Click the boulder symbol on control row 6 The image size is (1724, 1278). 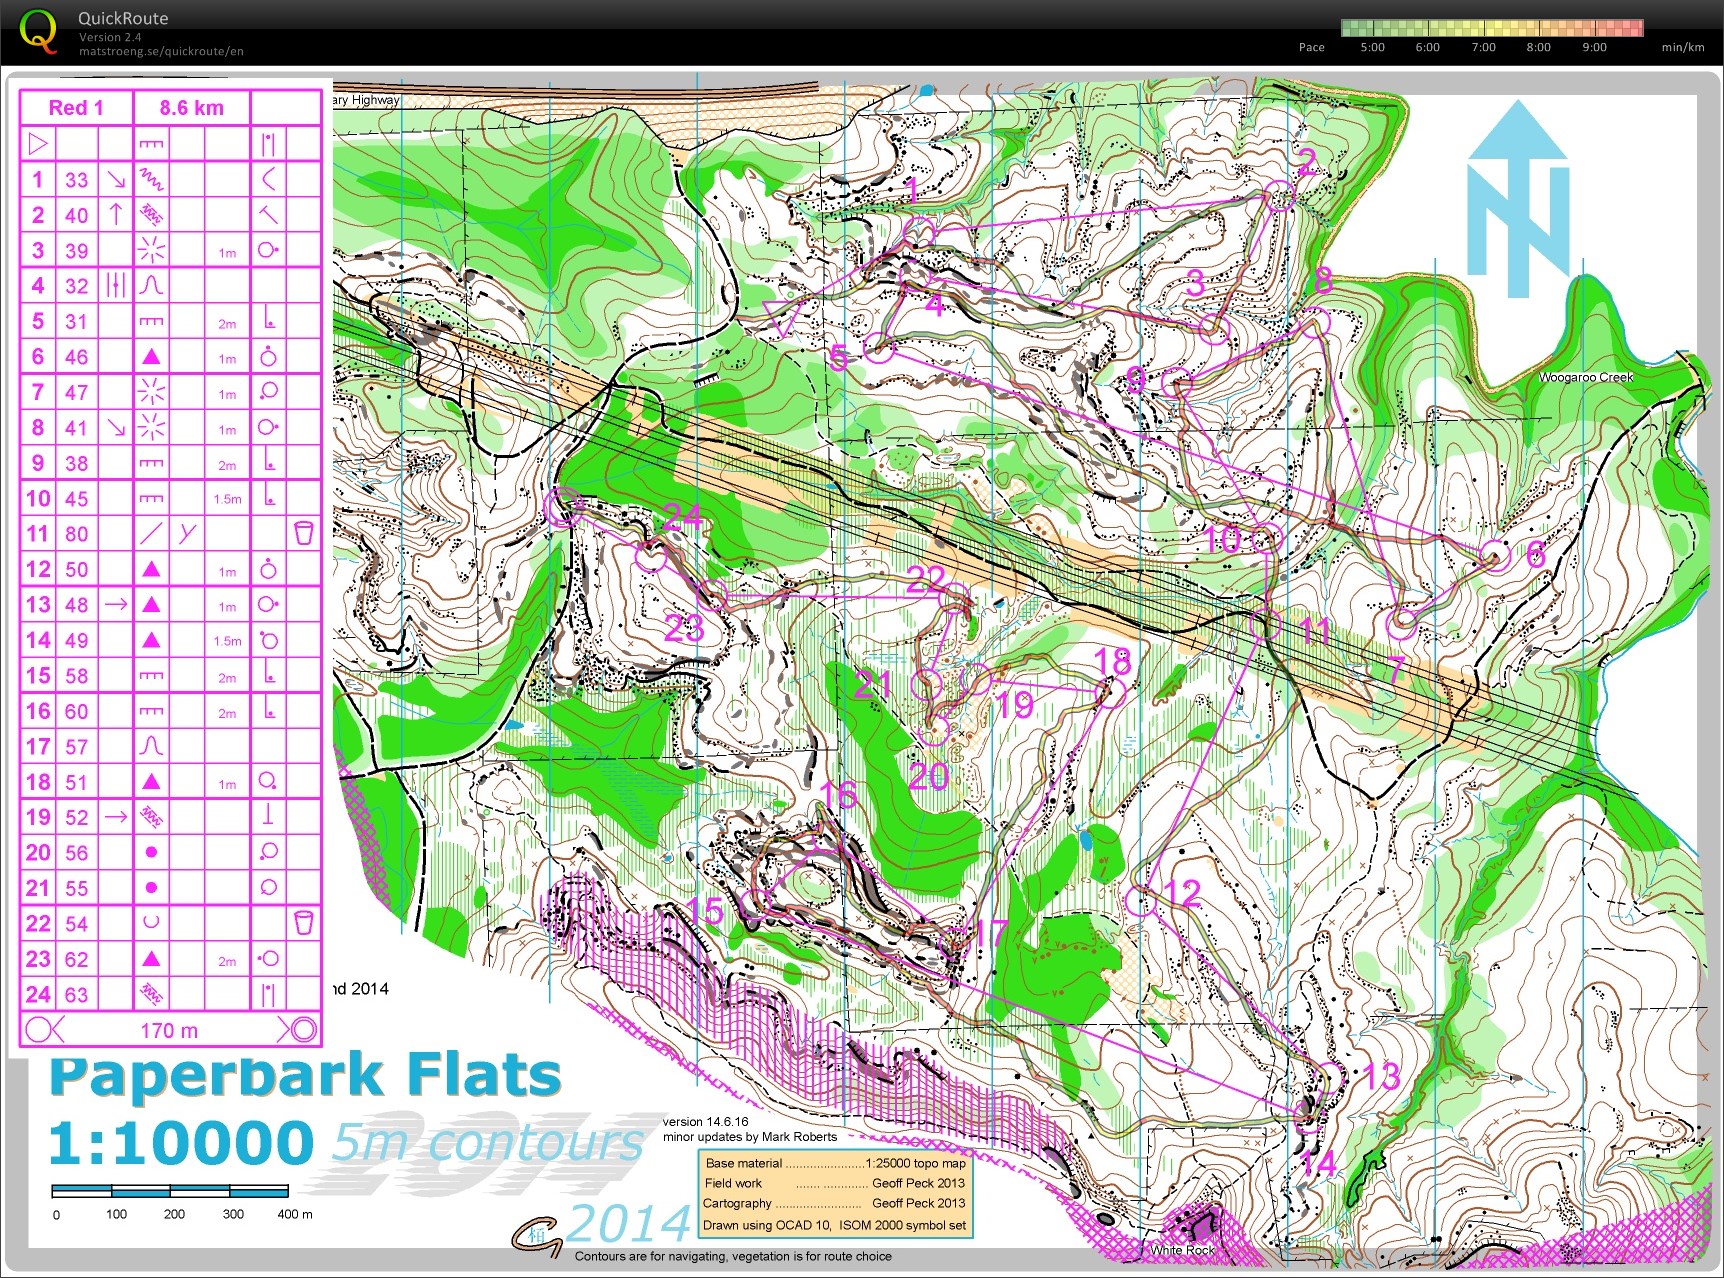click(x=150, y=356)
